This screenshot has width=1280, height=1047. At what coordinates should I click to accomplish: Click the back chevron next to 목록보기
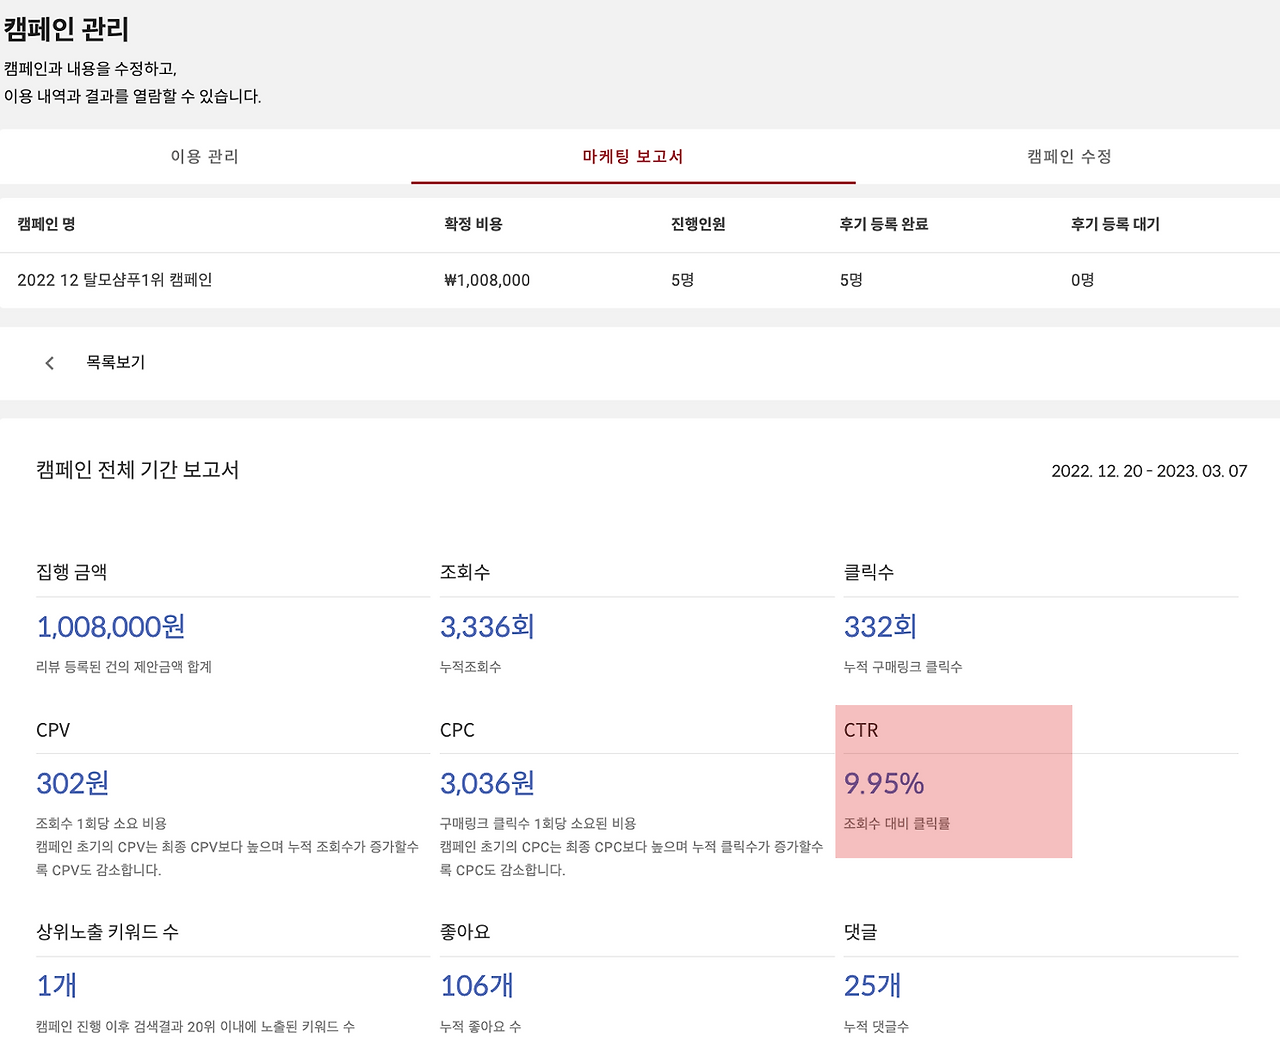(49, 362)
